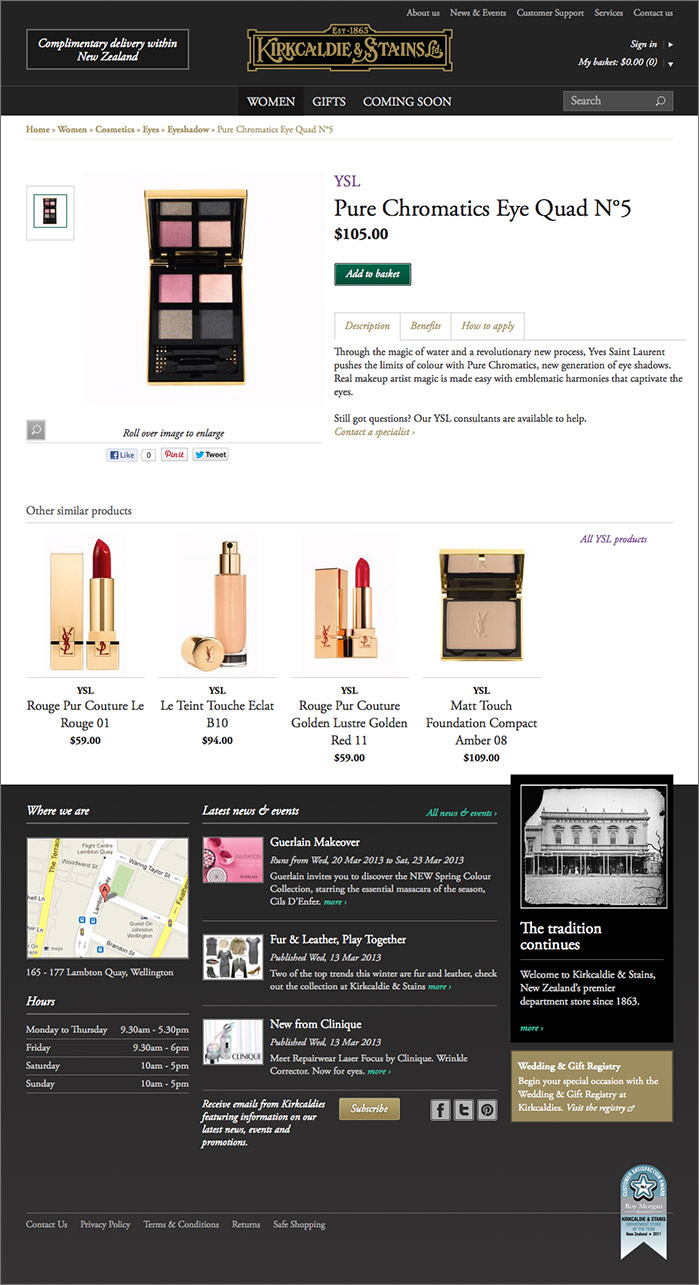Click the Sign in link
The width and height of the screenshot is (699, 1285).
(644, 44)
